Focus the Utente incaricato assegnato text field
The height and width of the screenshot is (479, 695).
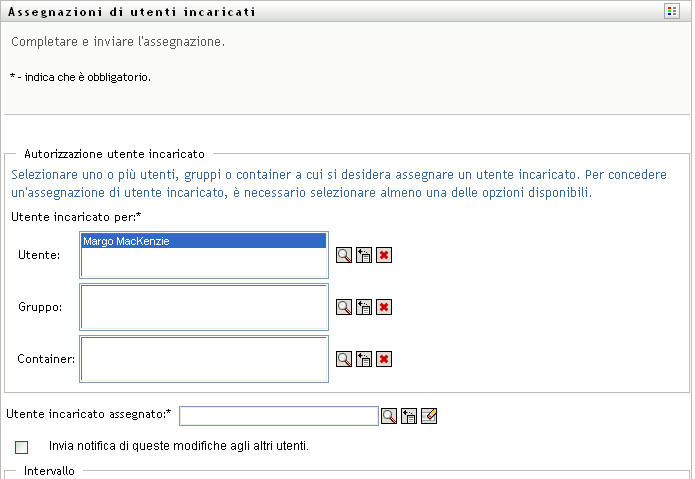pyautogui.click(x=278, y=416)
